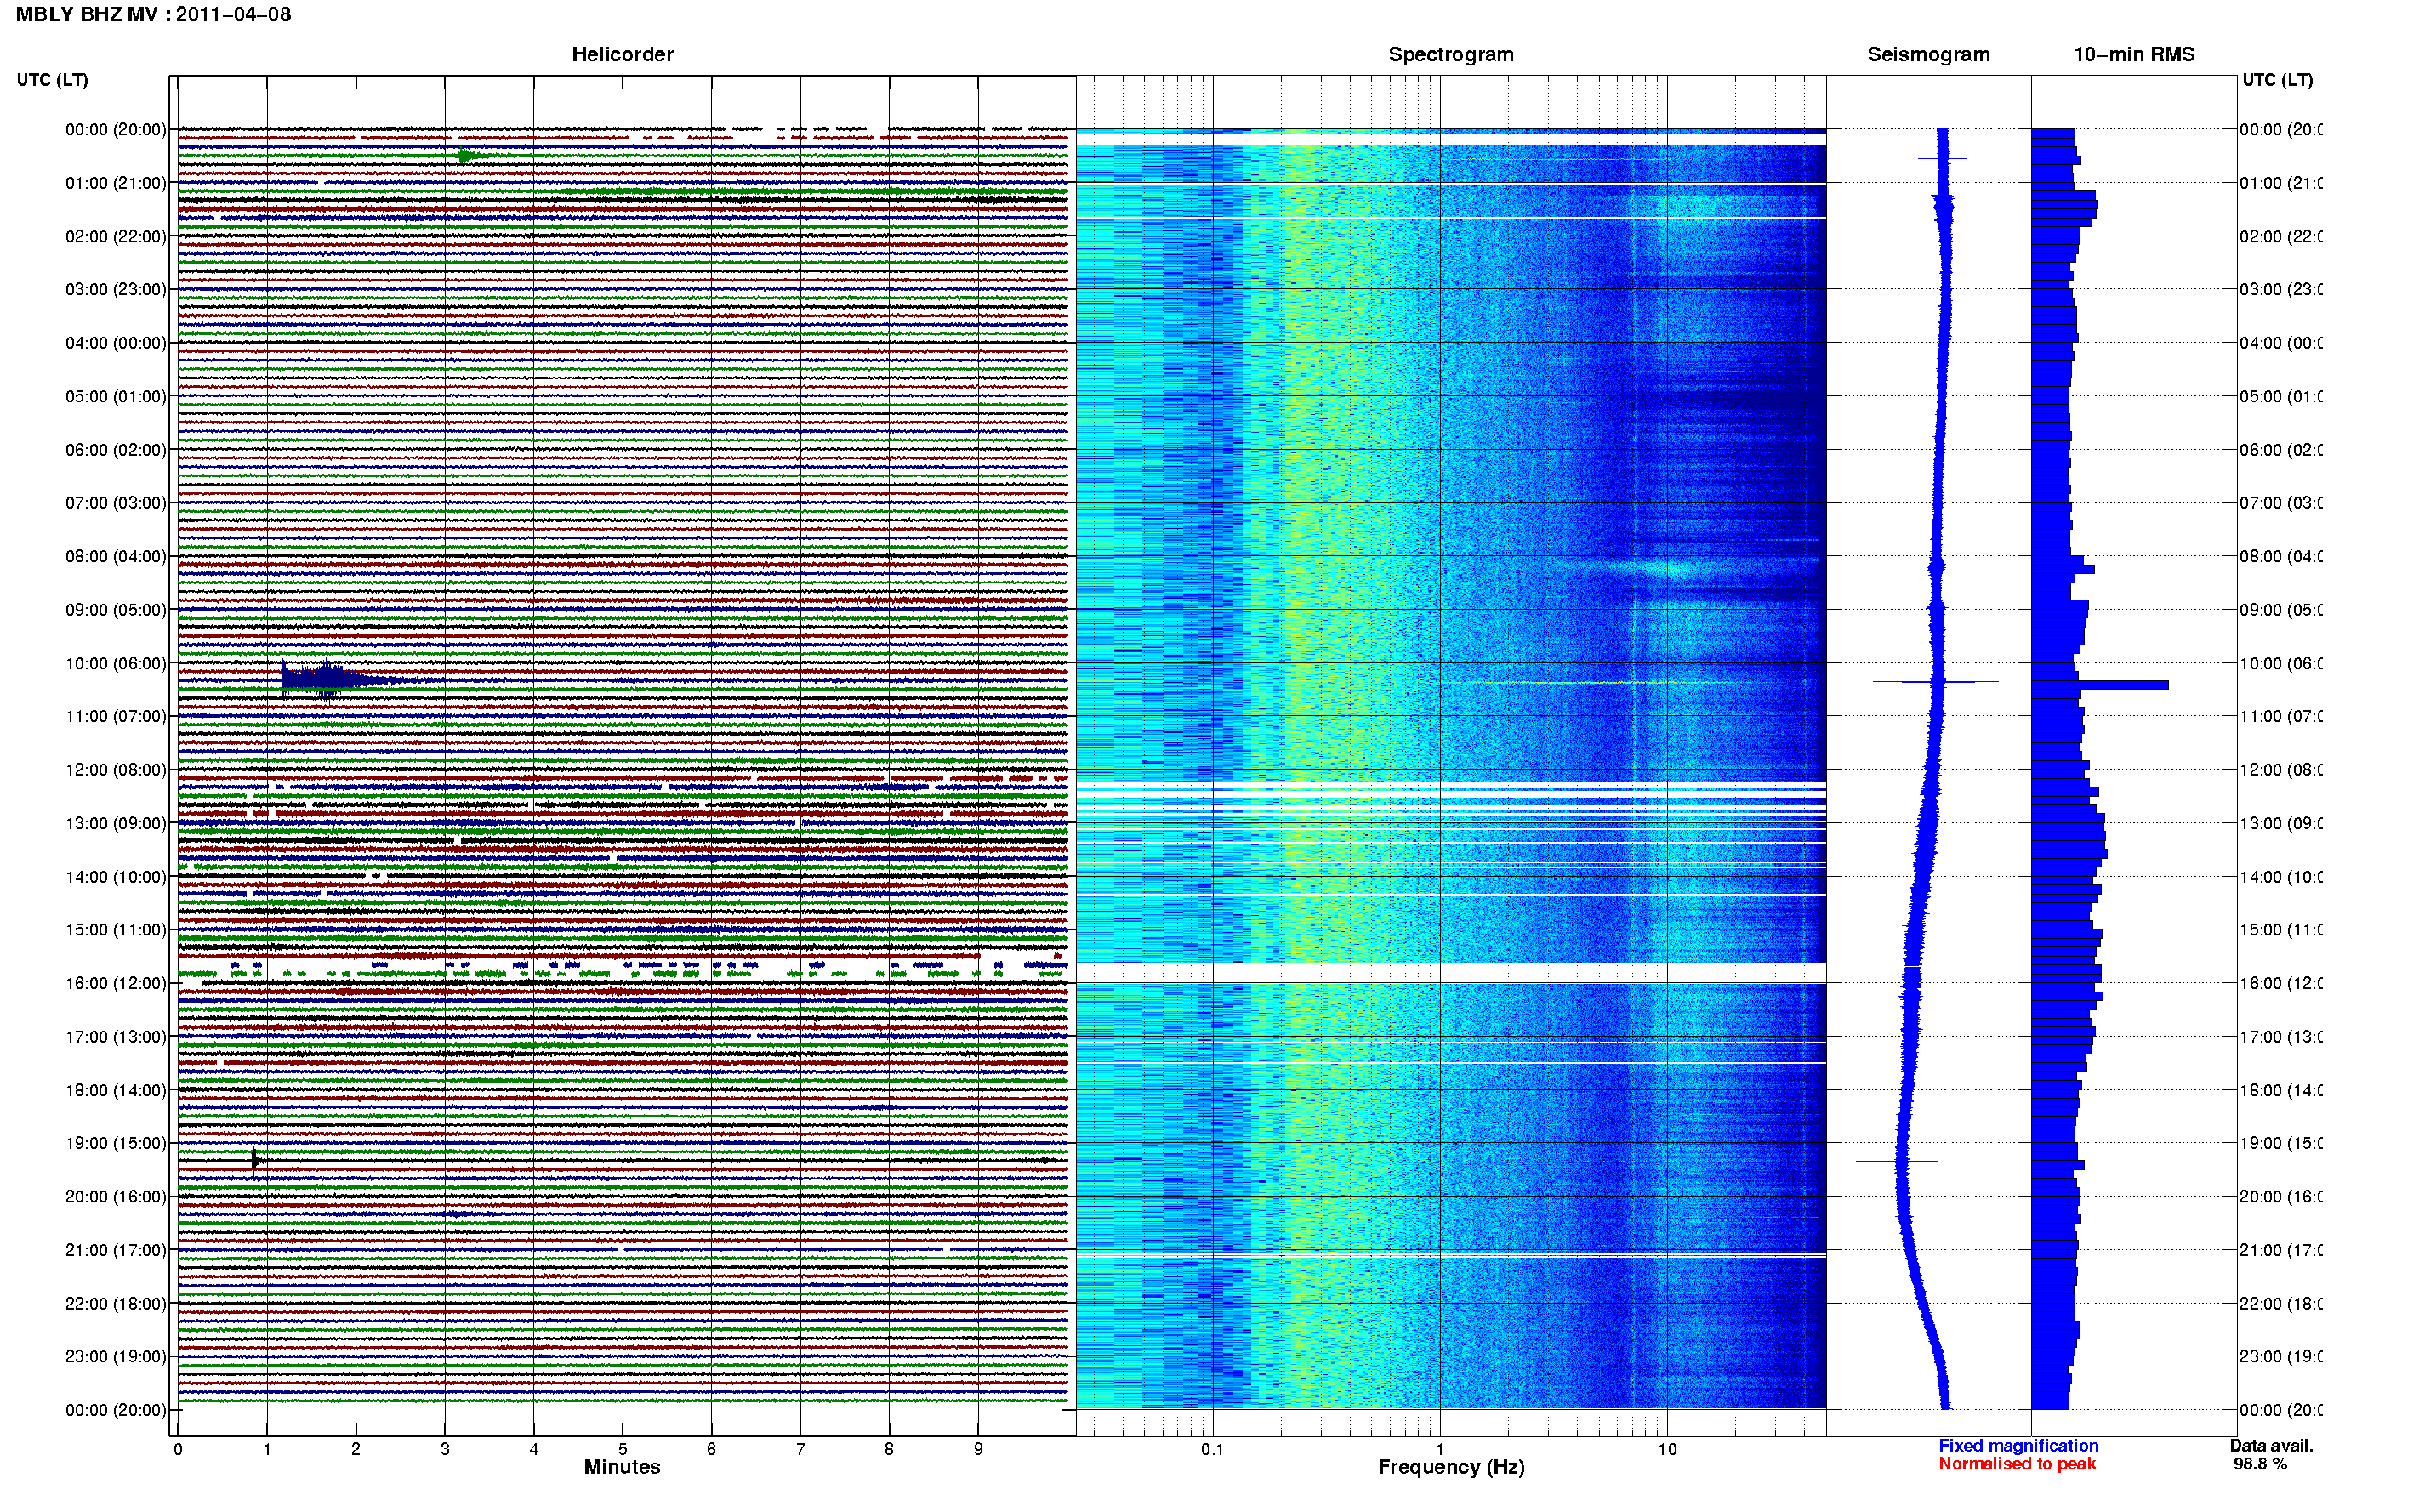Select the Helicorder panel heading
The width and height of the screenshot is (2419, 1512).
click(622, 55)
